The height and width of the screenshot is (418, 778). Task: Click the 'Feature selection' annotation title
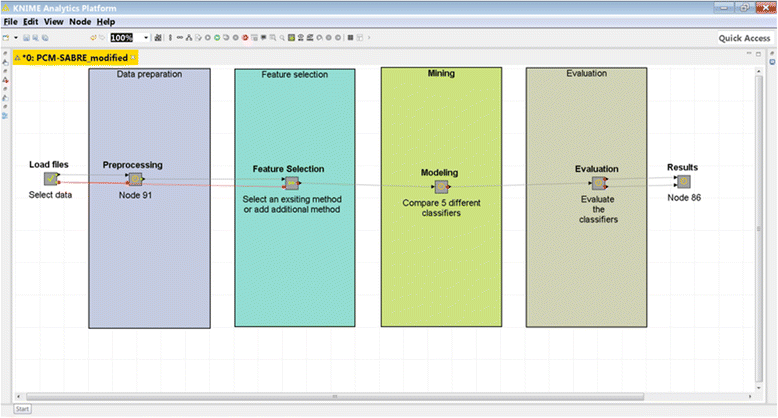[295, 74]
